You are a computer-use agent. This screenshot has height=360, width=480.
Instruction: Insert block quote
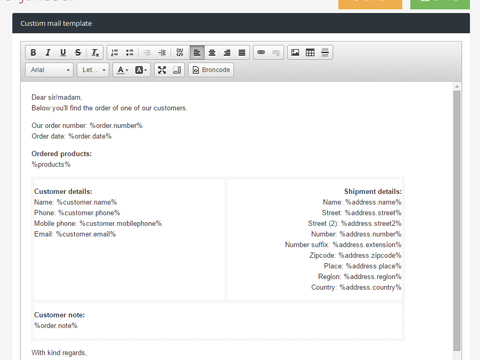pos(180,53)
